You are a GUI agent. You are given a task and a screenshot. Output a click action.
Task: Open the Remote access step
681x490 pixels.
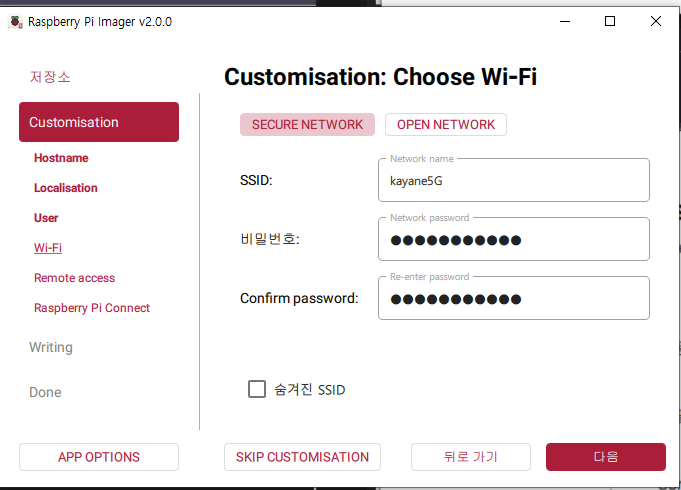[x=74, y=278]
